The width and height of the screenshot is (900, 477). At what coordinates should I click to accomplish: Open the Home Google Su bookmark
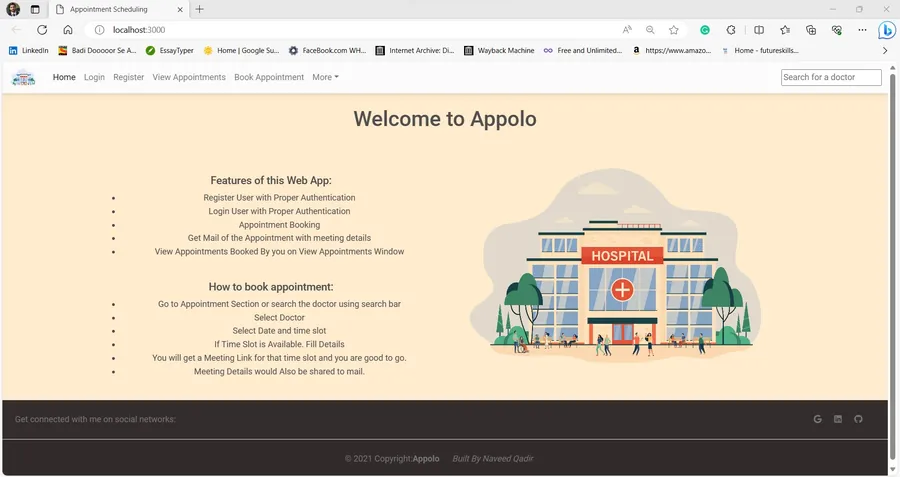coord(241,51)
